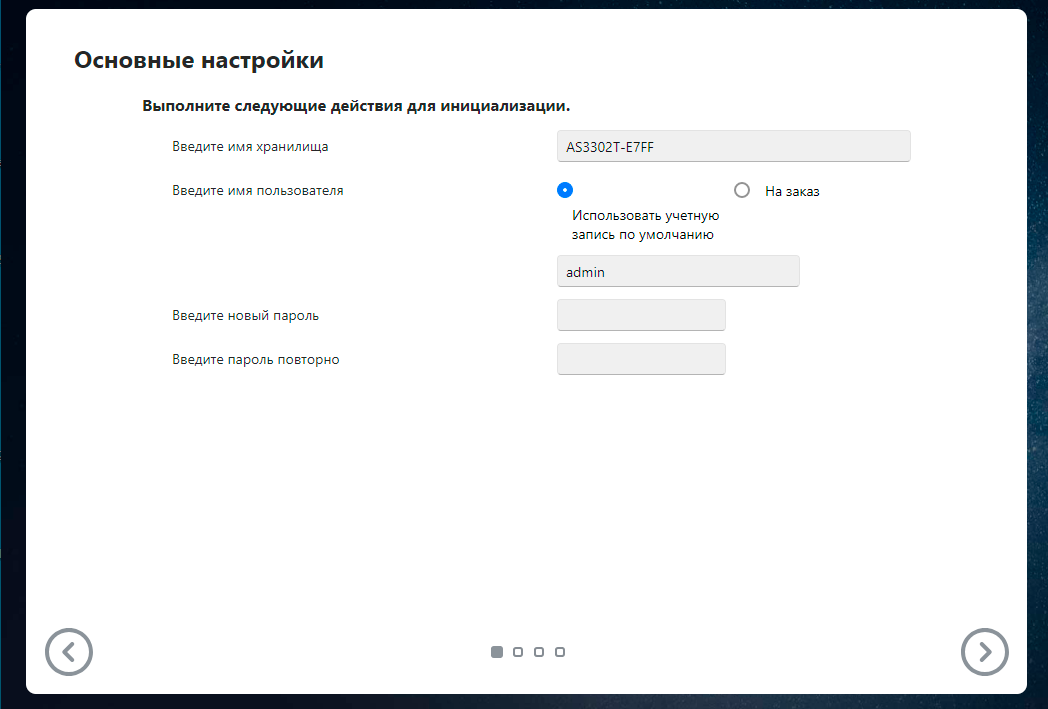Click the new password input field
The width and height of the screenshot is (1048, 709).
click(642, 315)
